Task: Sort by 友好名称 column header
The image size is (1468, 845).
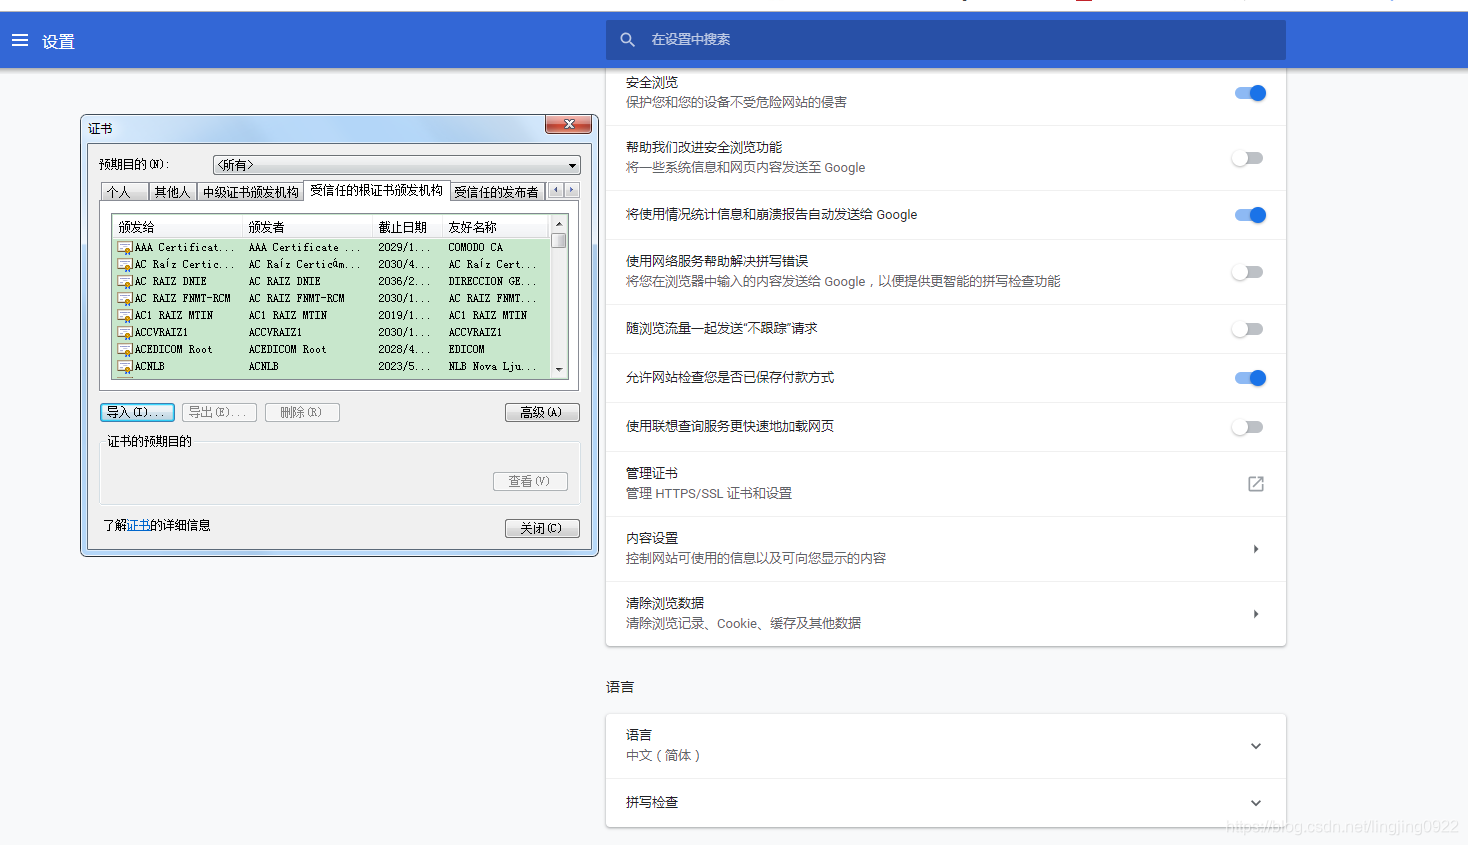Action: click(x=495, y=227)
